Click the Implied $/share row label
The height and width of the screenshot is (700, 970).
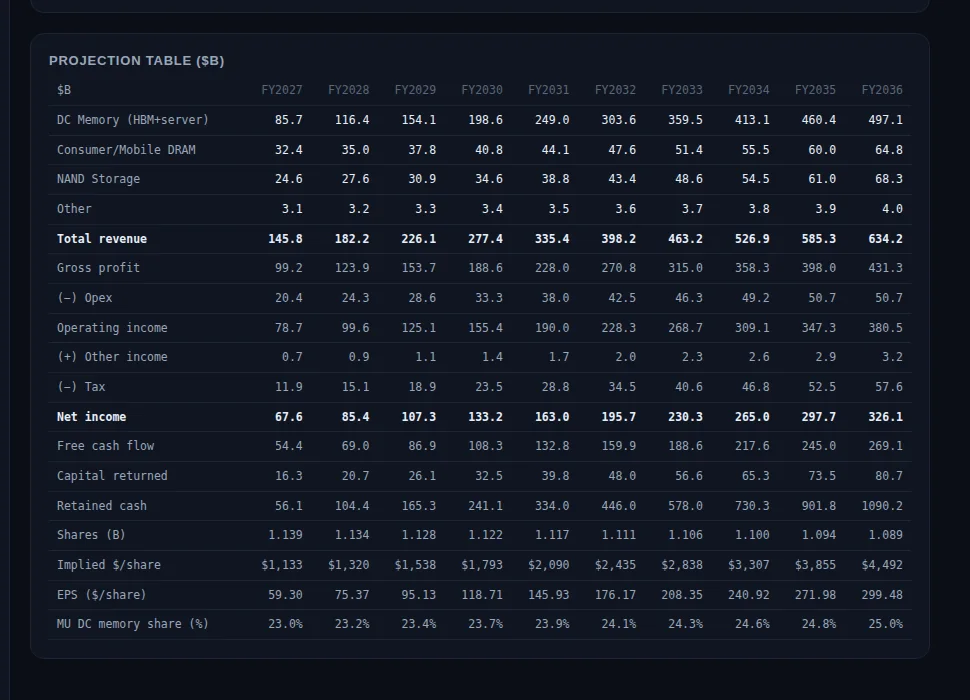tap(109, 565)
